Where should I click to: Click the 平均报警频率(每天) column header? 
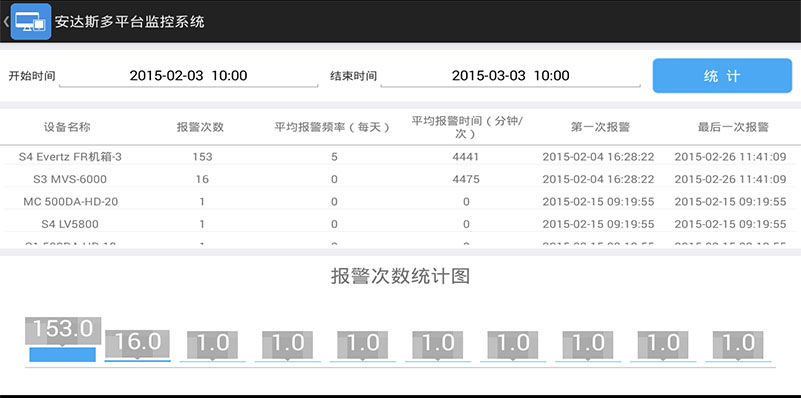tap(332, 127)
